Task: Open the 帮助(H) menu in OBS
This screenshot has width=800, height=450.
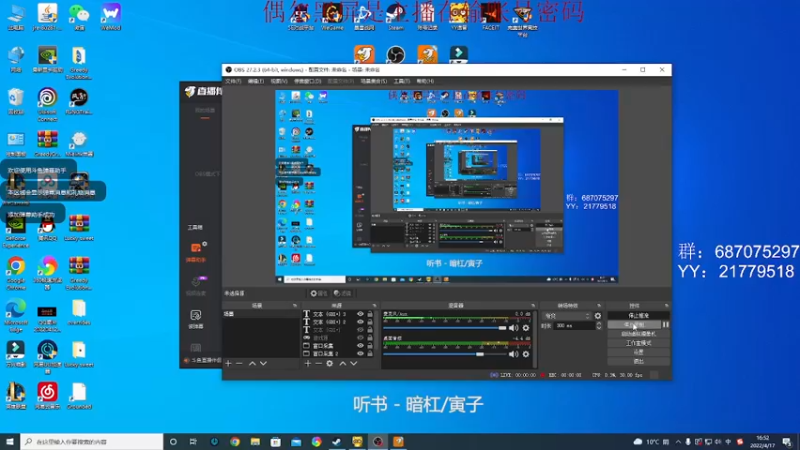Action: click(x=425, y=81)
